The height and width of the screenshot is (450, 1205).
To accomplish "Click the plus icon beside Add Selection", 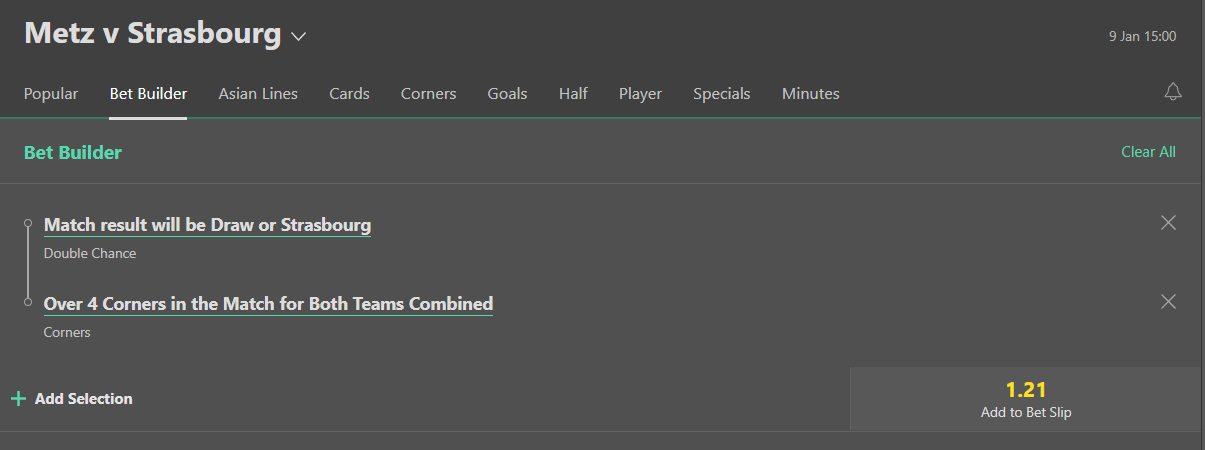I will pos(18,399).
